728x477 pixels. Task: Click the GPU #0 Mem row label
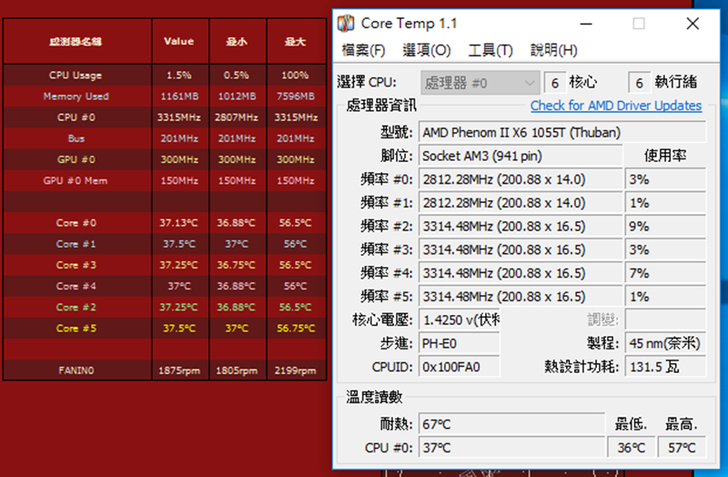click(76, 181)
